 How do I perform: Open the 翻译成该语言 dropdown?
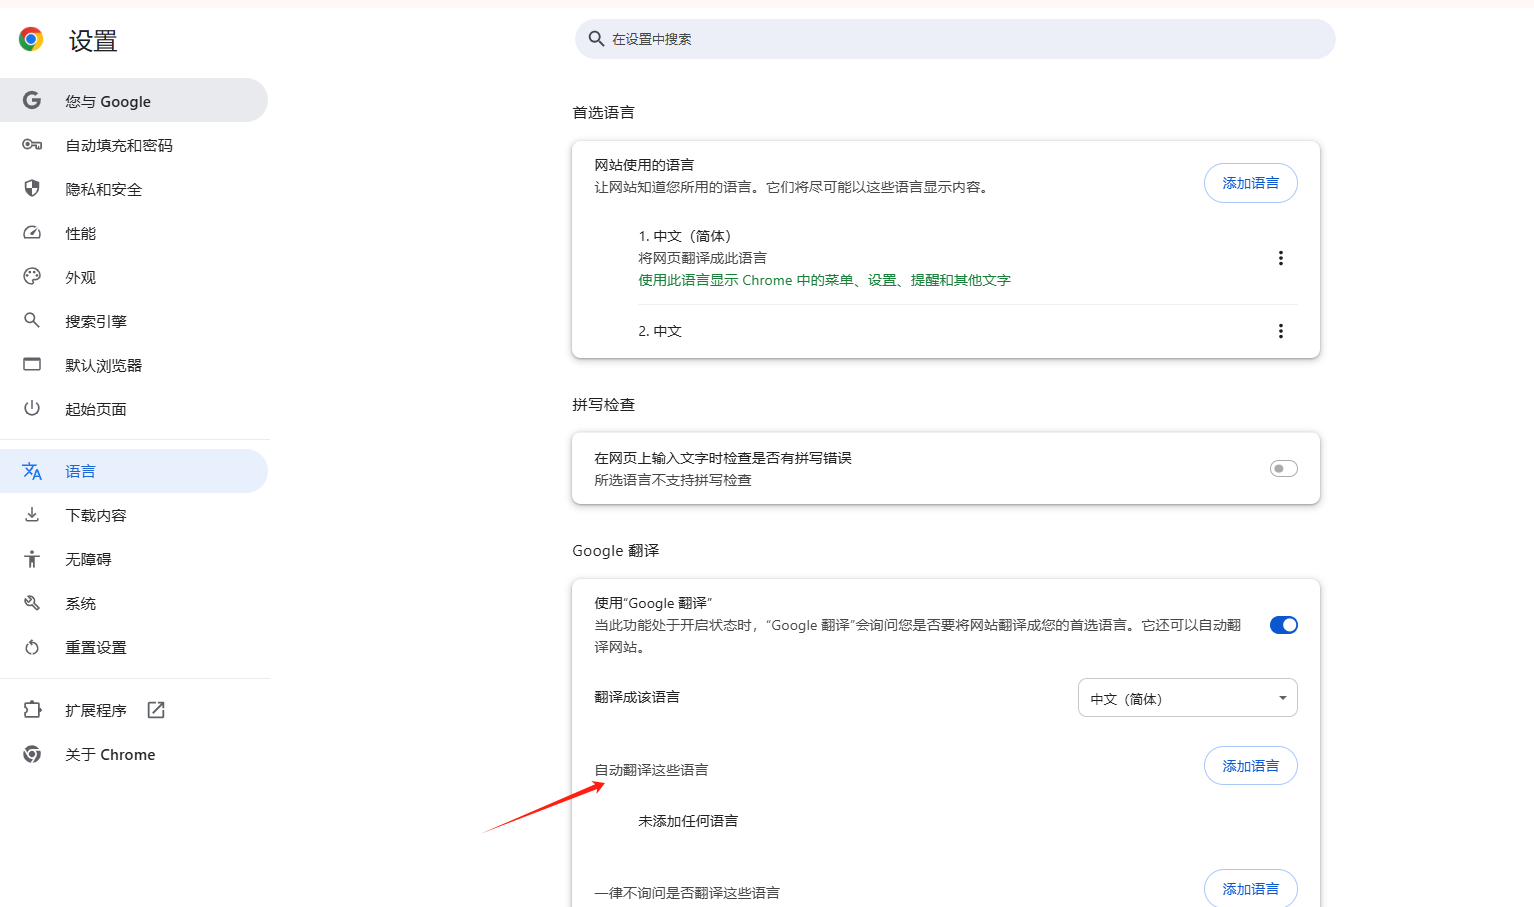pyautogui.click(x=1187, y=698)
